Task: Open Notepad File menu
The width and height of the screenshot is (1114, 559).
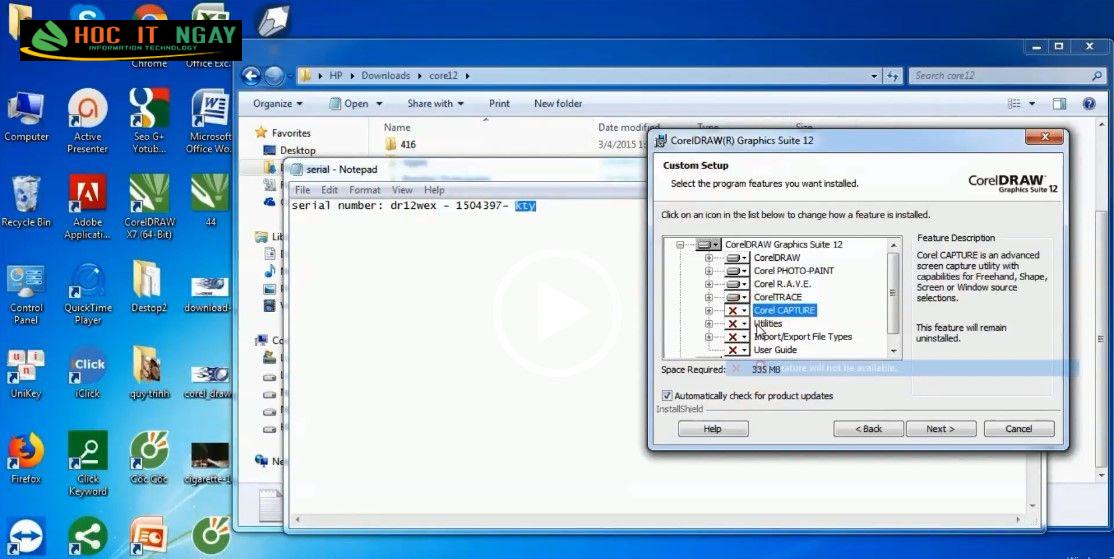Action: [x=303, y=190]
